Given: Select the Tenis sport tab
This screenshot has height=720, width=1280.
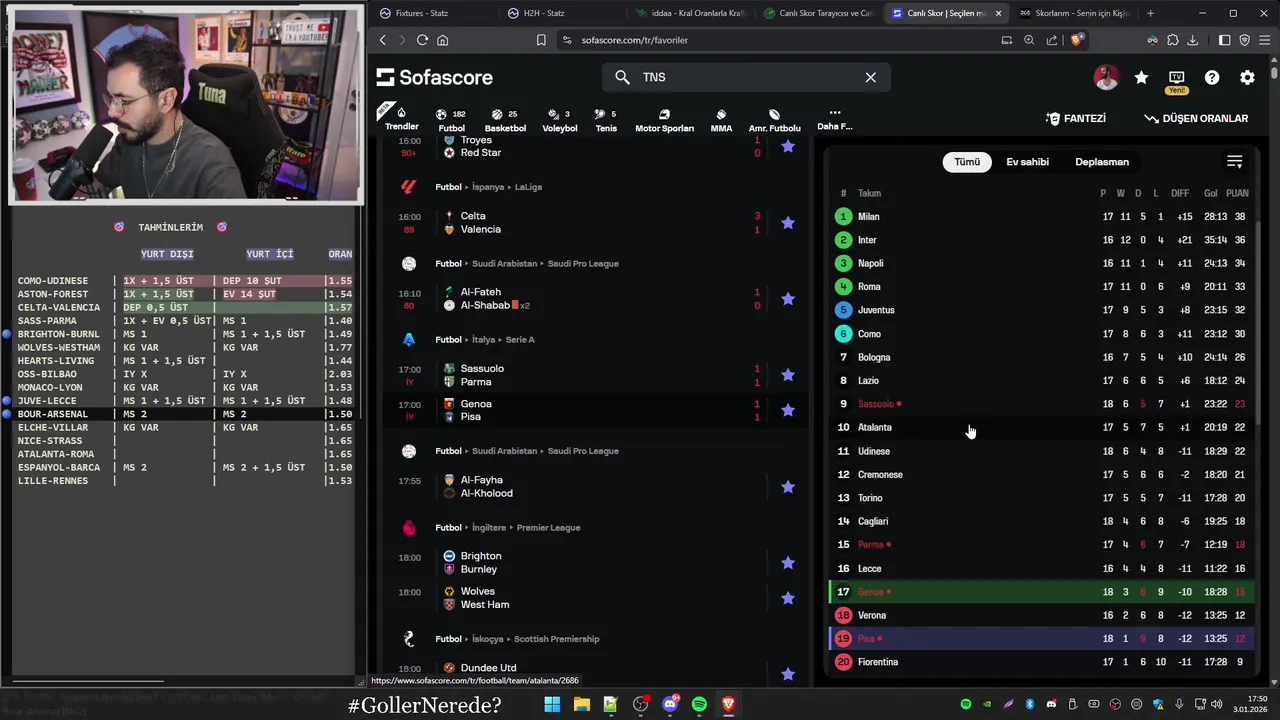Looking at the screenshot, I should (x=606, y=120).
